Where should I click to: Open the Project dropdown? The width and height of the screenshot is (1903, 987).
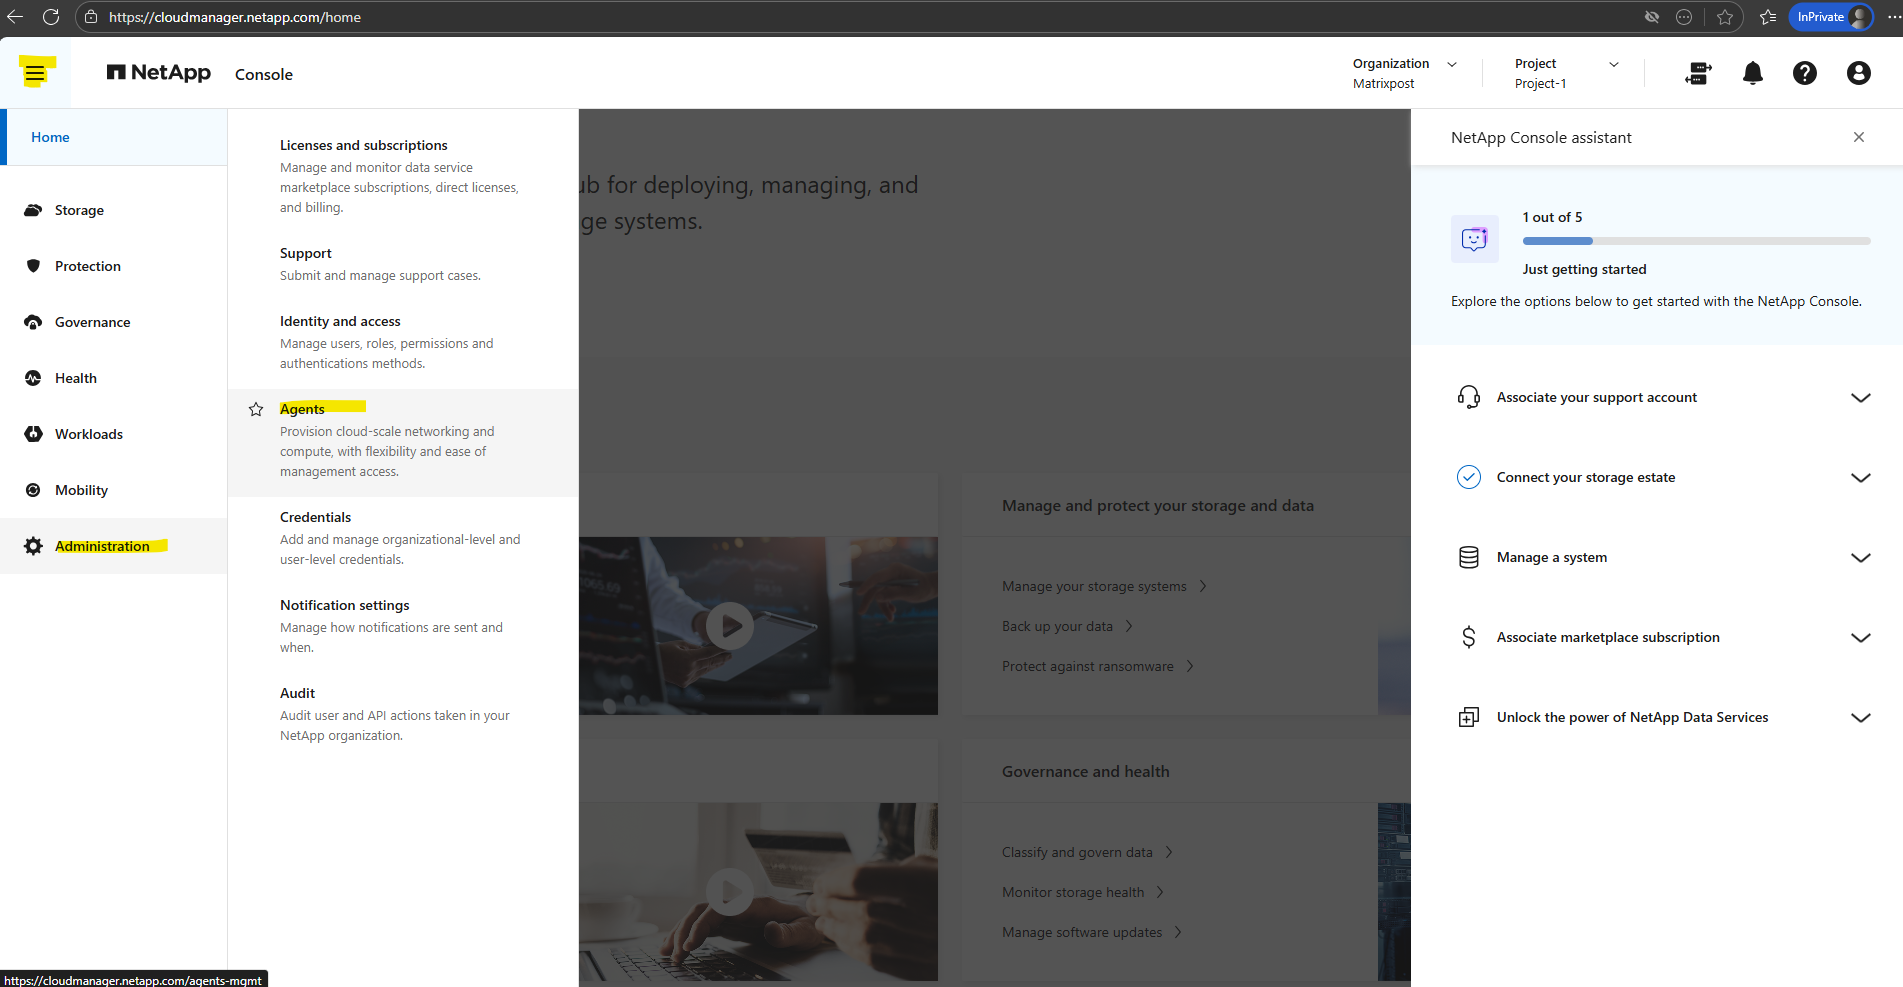(x=1566, y=73)
